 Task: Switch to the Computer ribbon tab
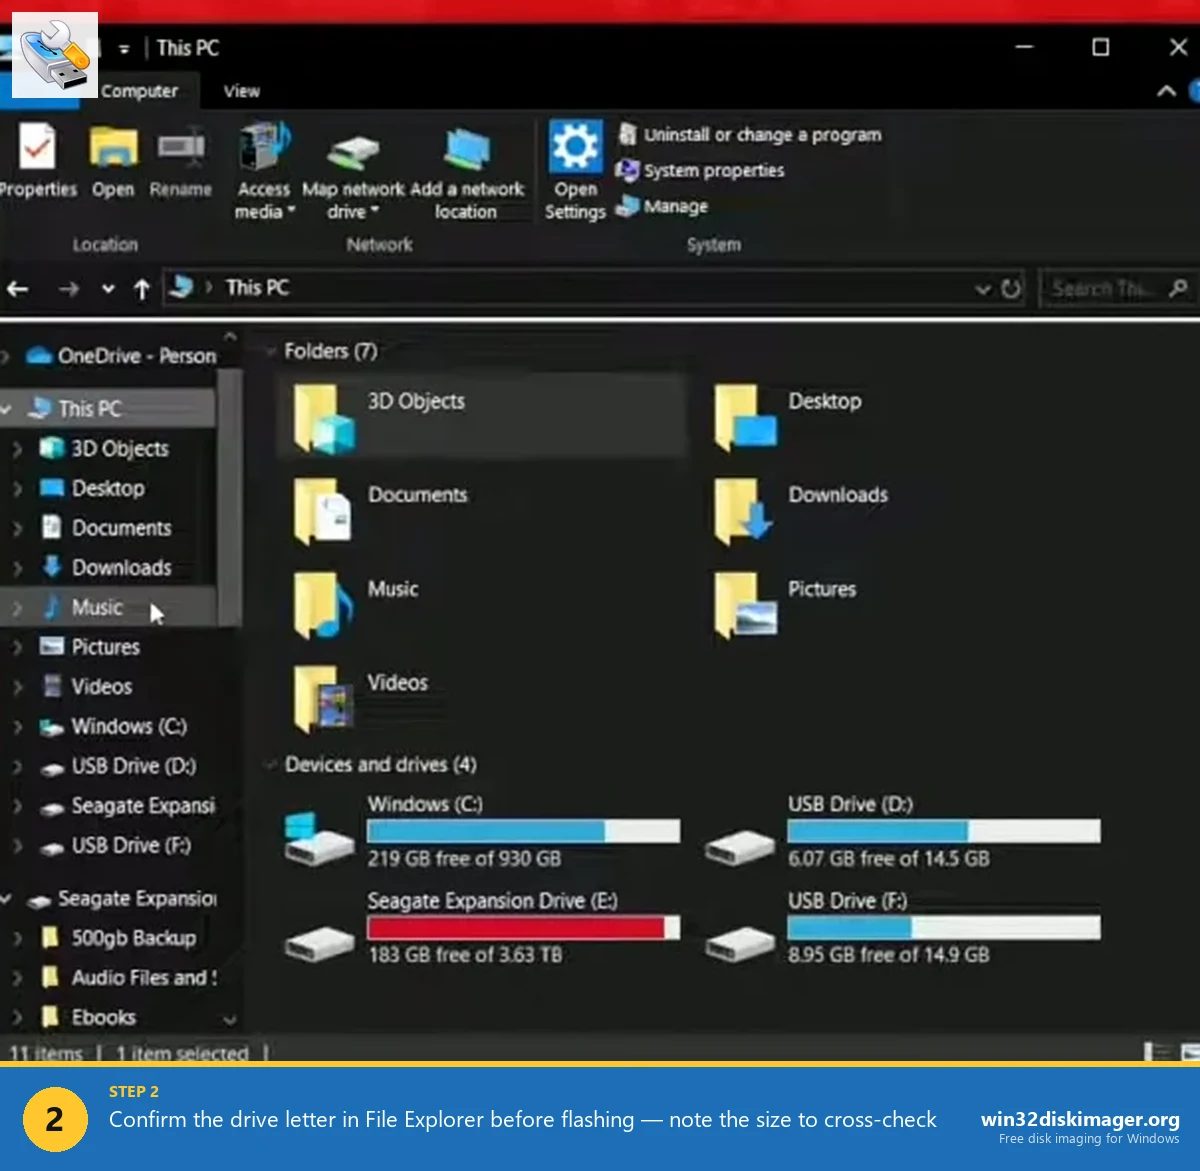[x=140, y=91]
